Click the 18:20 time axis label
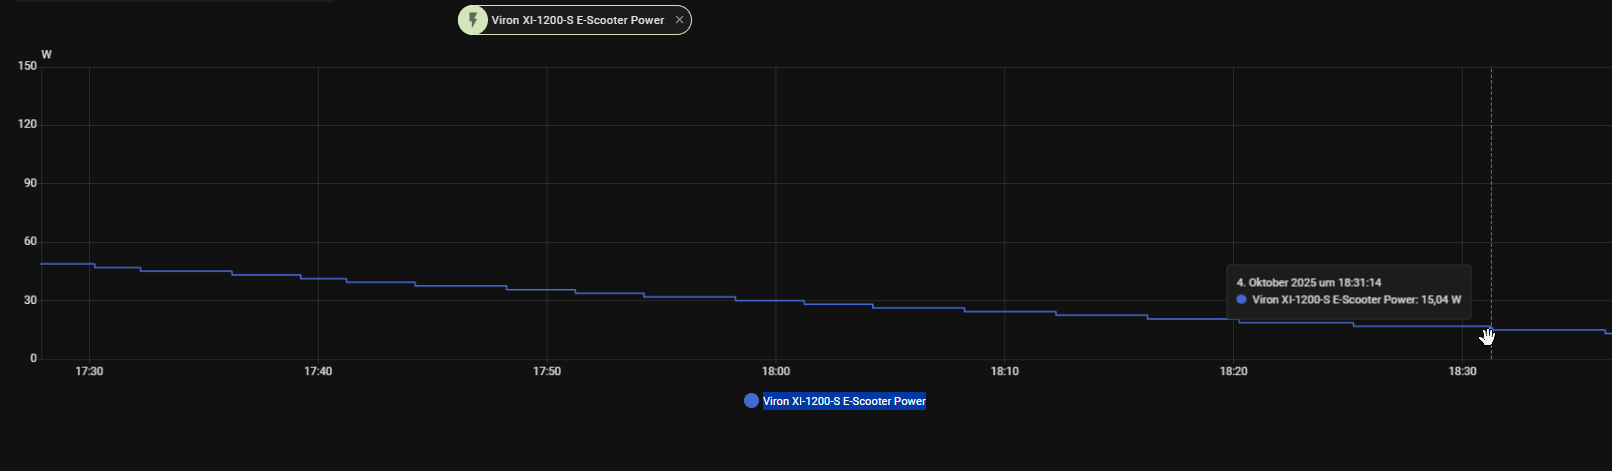The image size is (1612, 471). point(1233,371)
